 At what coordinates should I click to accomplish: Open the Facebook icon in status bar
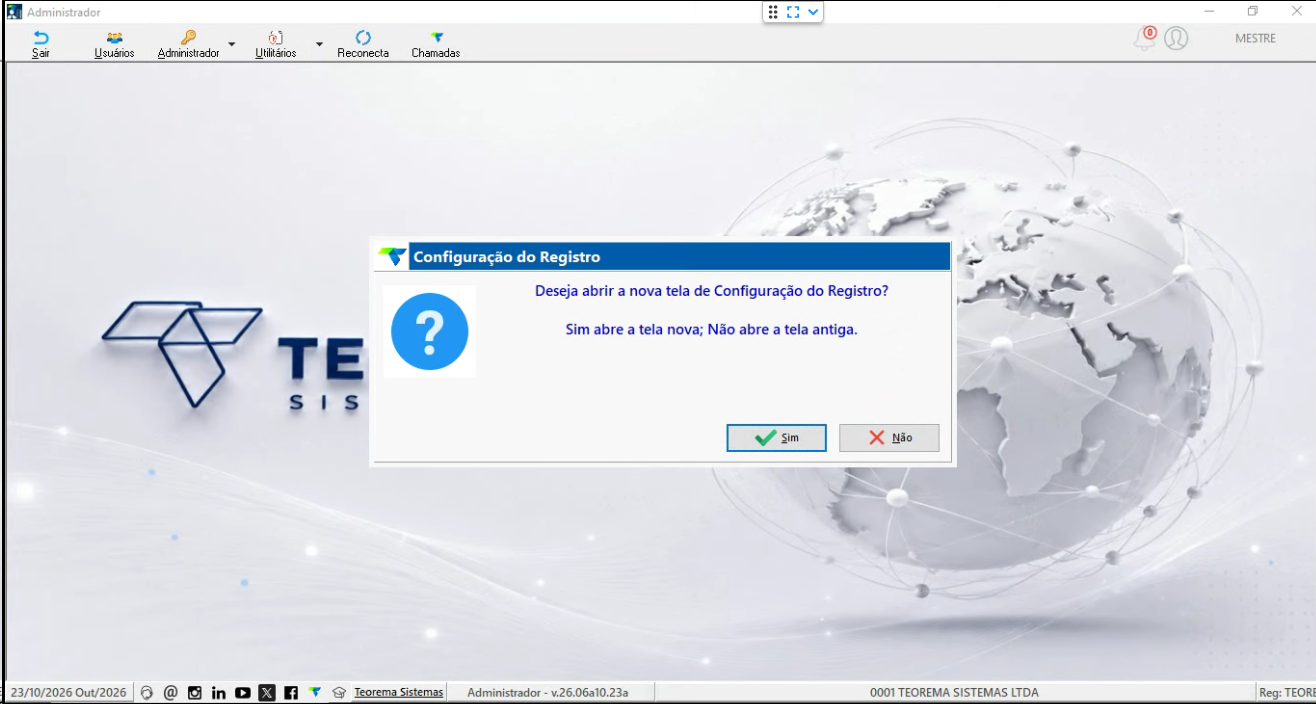pyautogui.click(x=291, y=692)
